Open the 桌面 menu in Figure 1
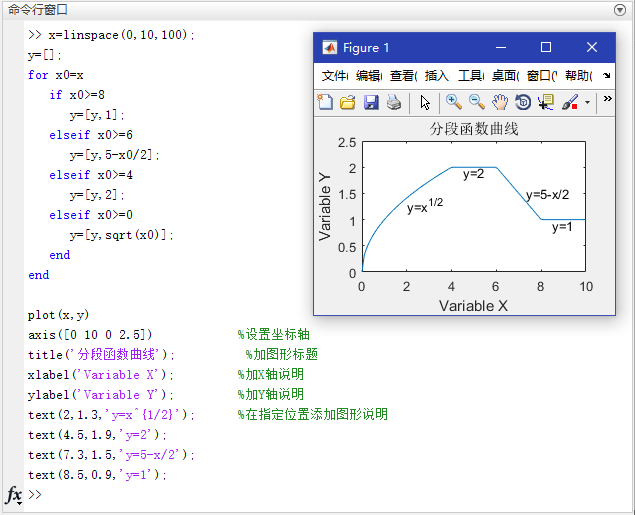635x515 pixels. 505,75
